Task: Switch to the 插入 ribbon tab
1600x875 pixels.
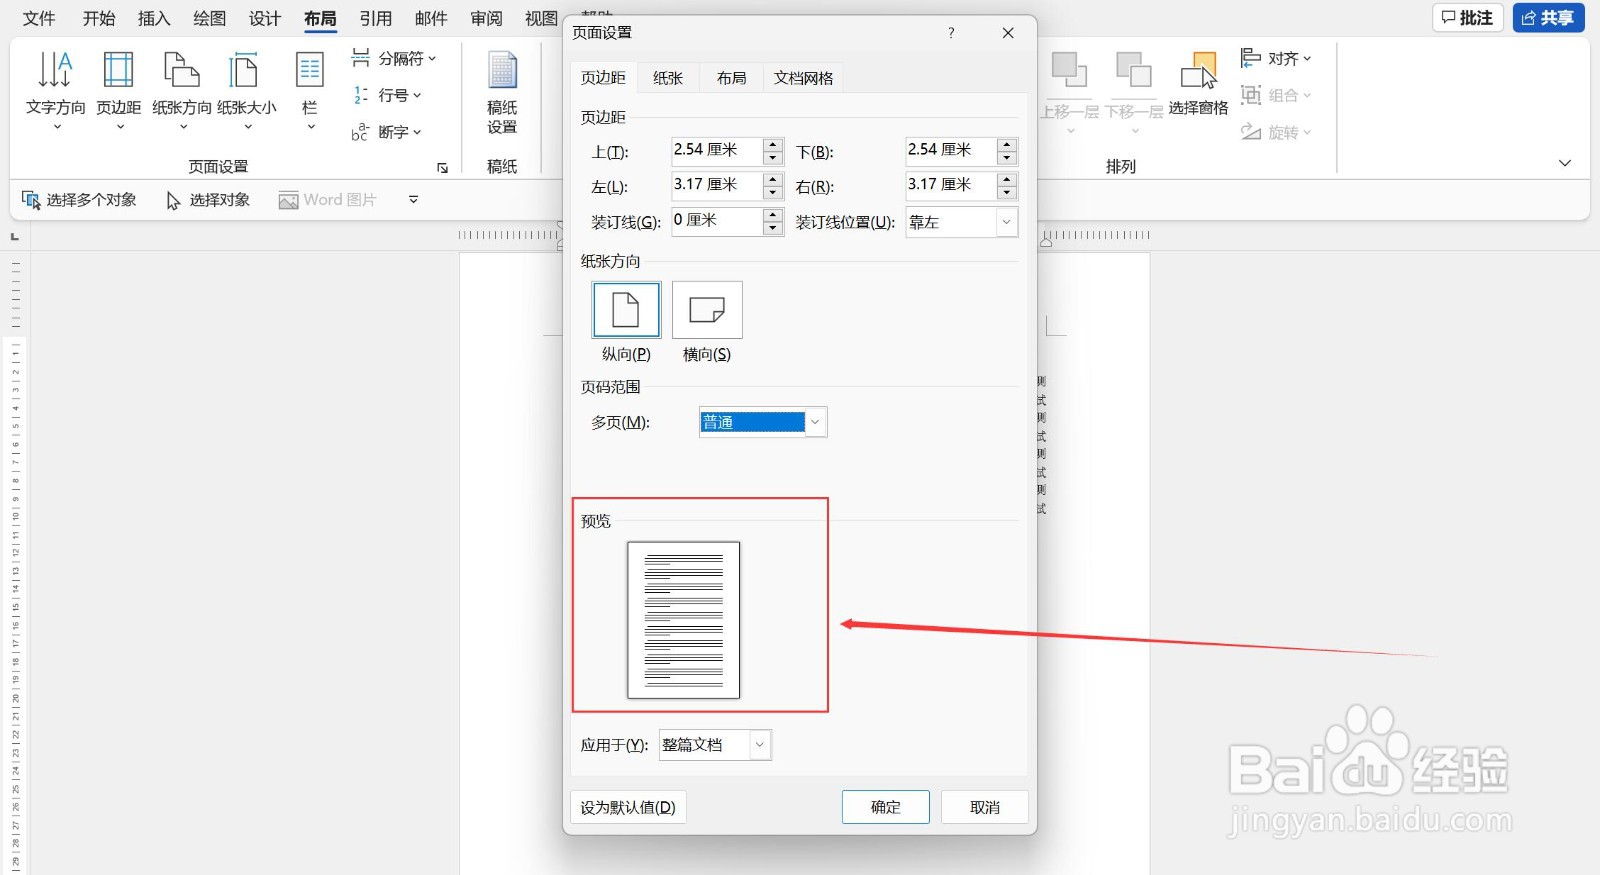Action: pyautogui.click(x=154, y=18)
